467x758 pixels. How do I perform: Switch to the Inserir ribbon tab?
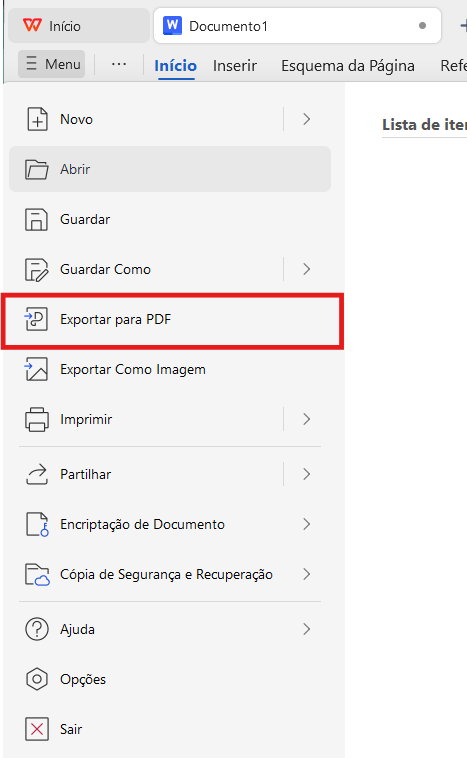tap(235, 66)
